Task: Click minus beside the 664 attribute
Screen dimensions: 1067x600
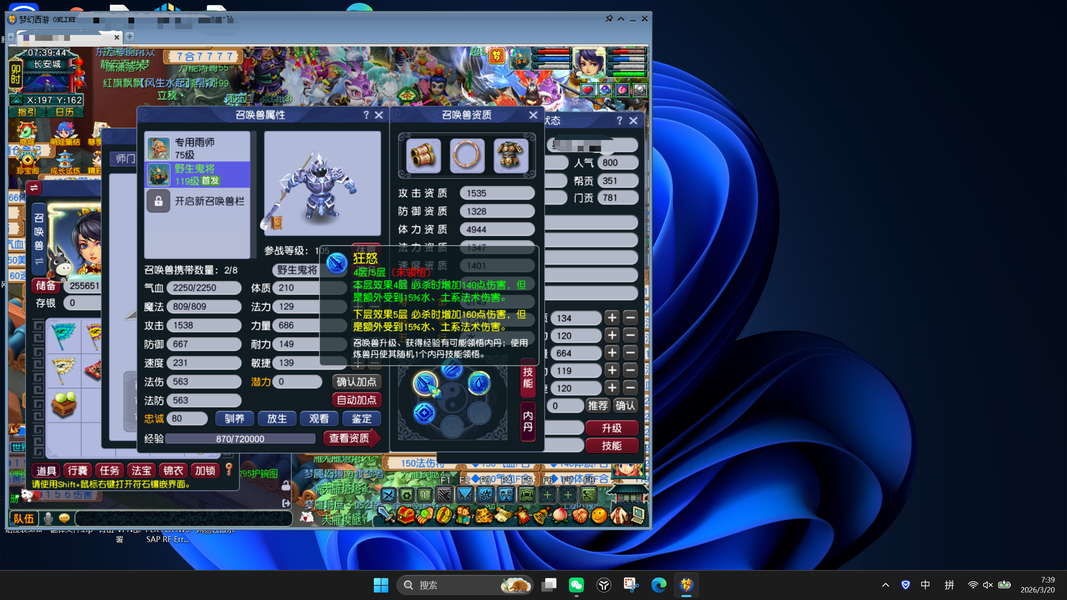Action: point(630,353)
